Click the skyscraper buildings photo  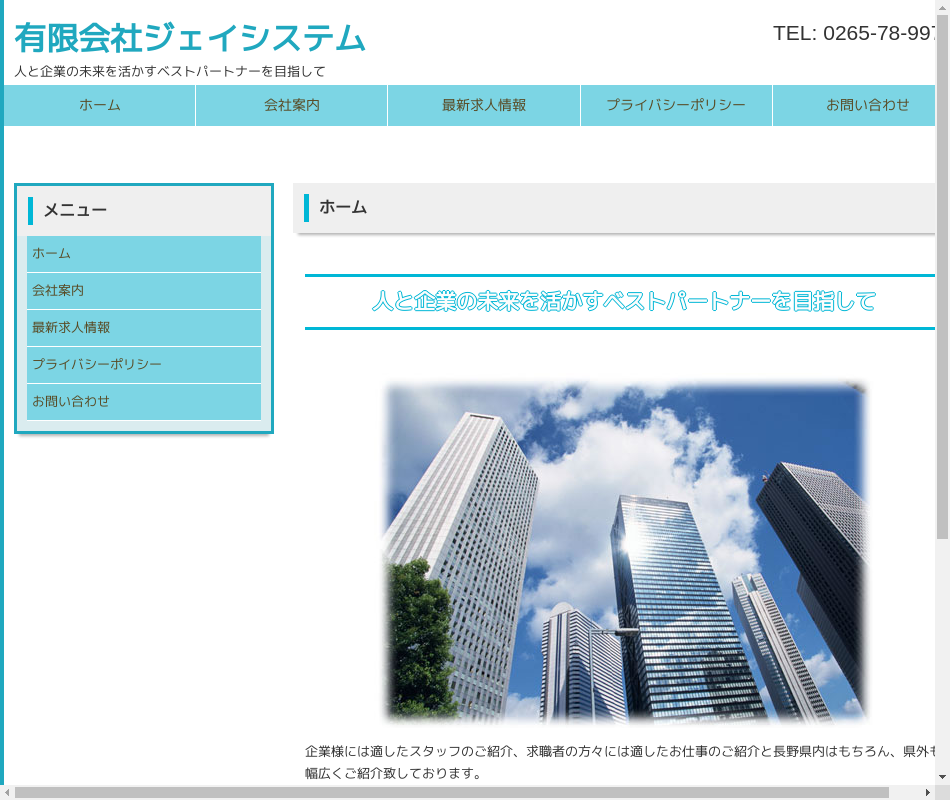point(626,551)
